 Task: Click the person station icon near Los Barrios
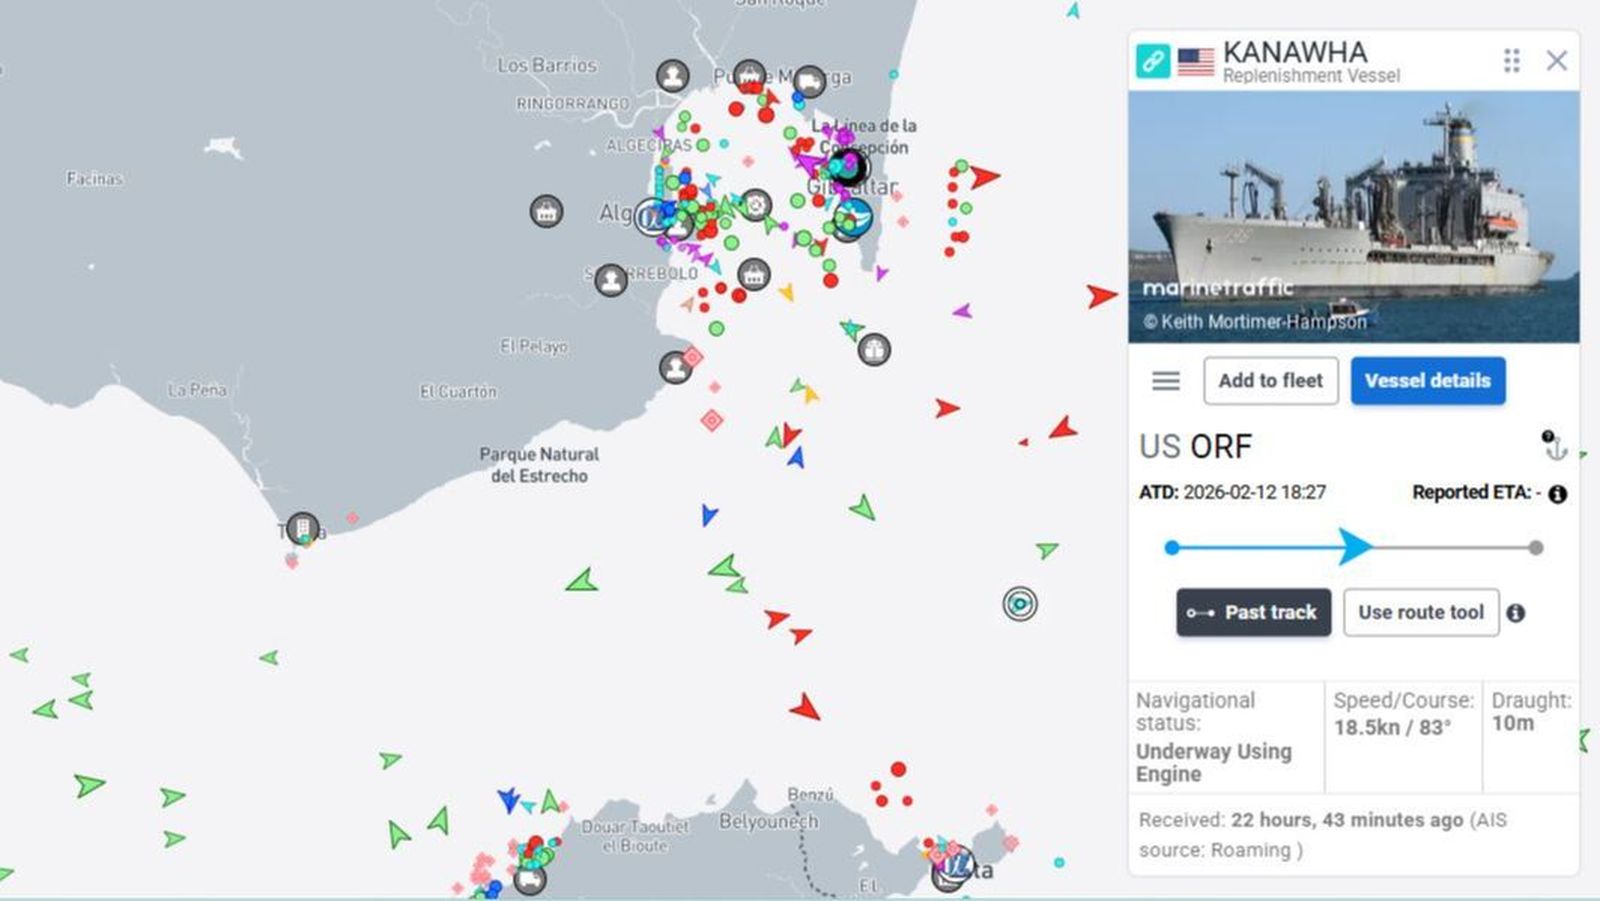click(x=673, y=74)
